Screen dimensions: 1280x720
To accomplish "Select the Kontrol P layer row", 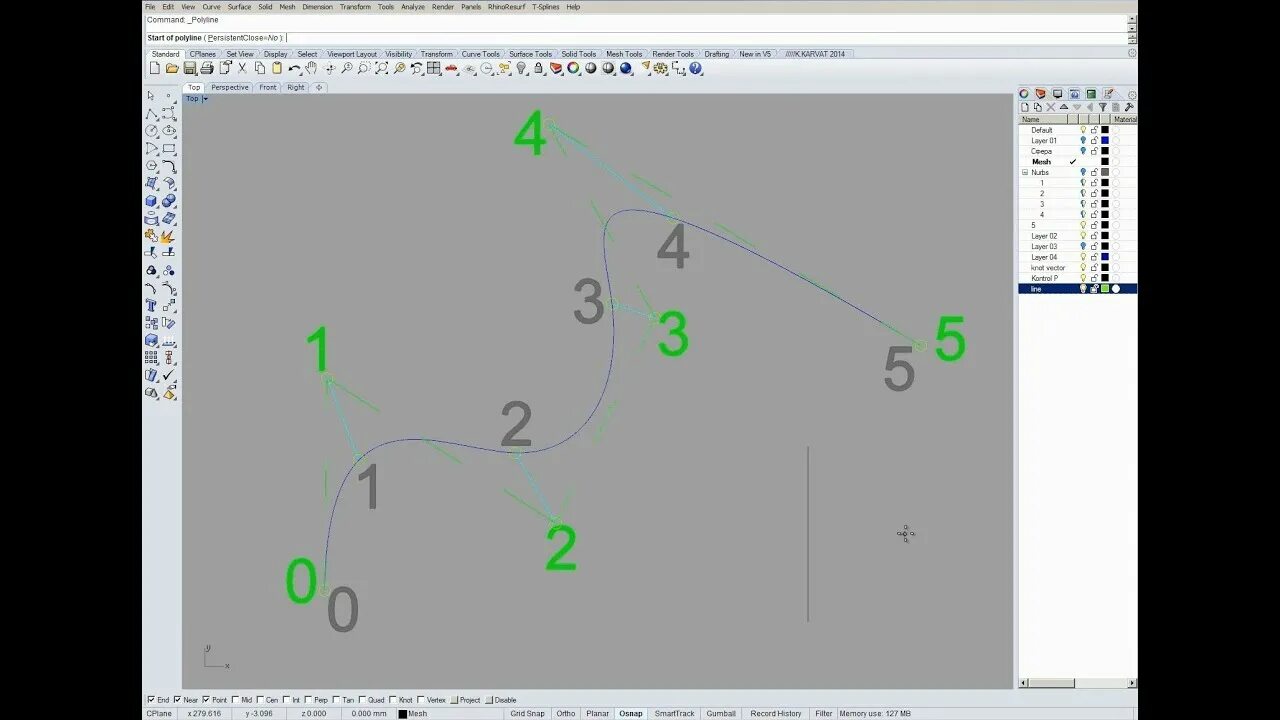I will [1078, 278].
